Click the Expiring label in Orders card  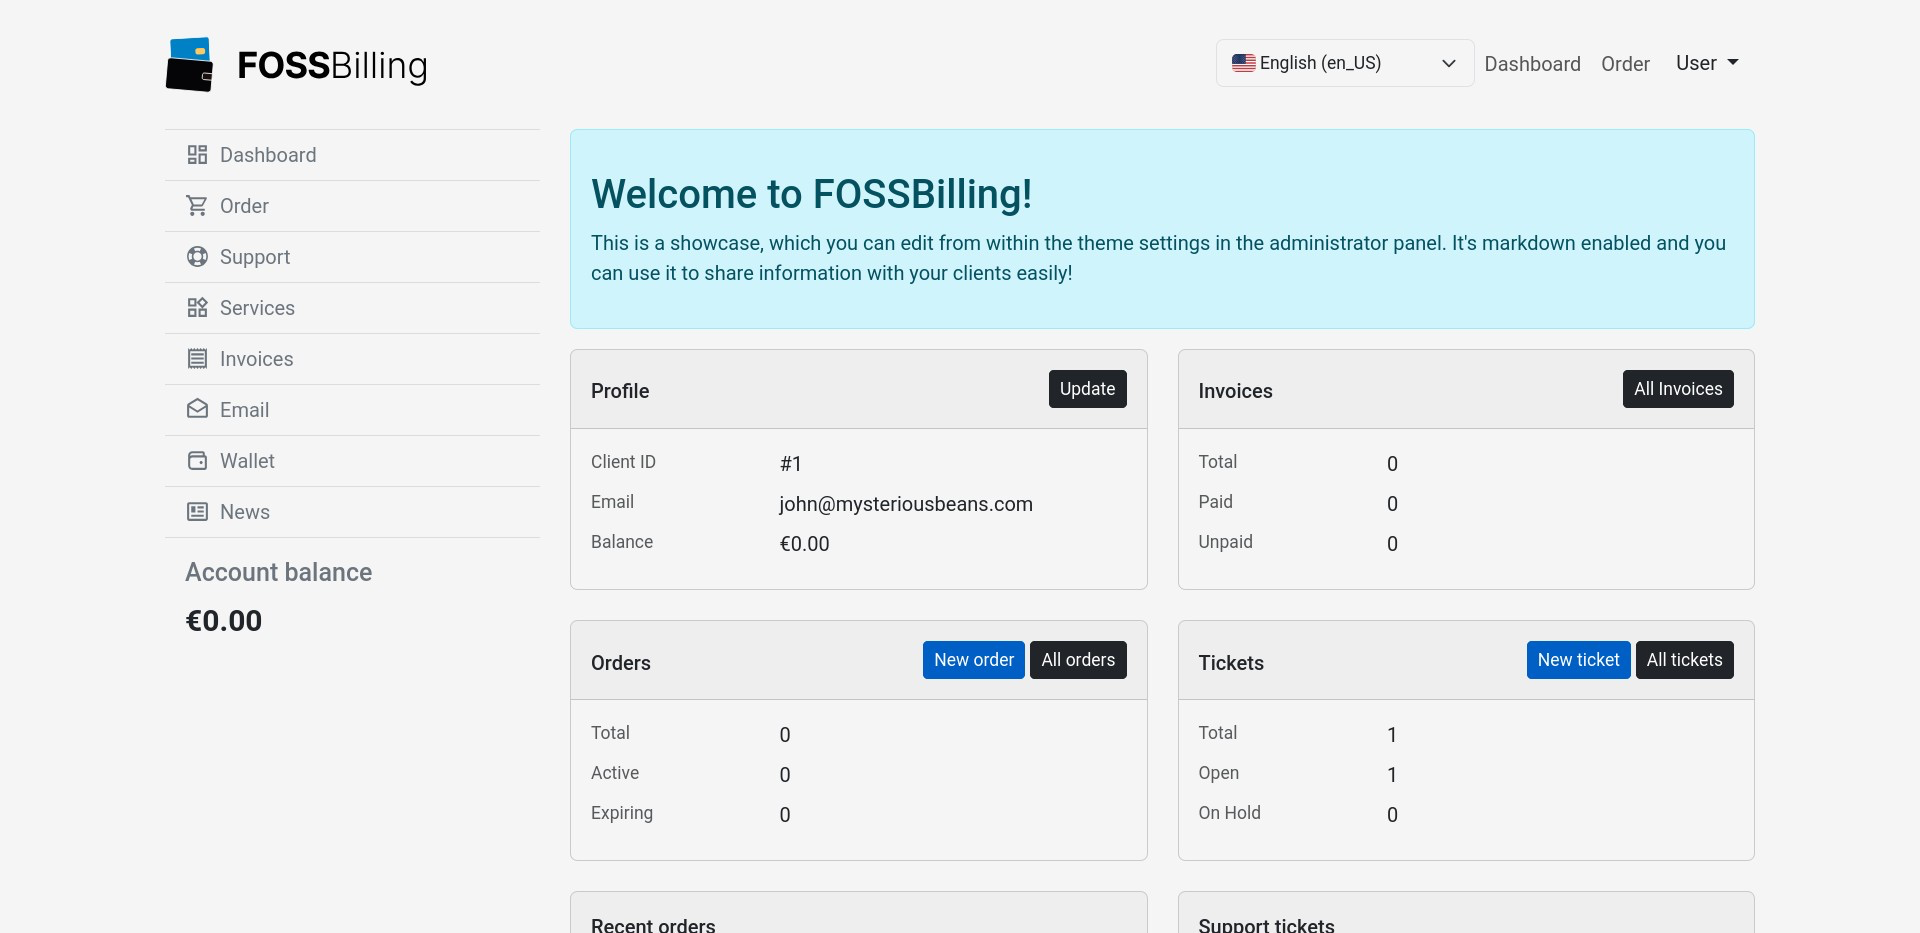(x=621, y=813)
